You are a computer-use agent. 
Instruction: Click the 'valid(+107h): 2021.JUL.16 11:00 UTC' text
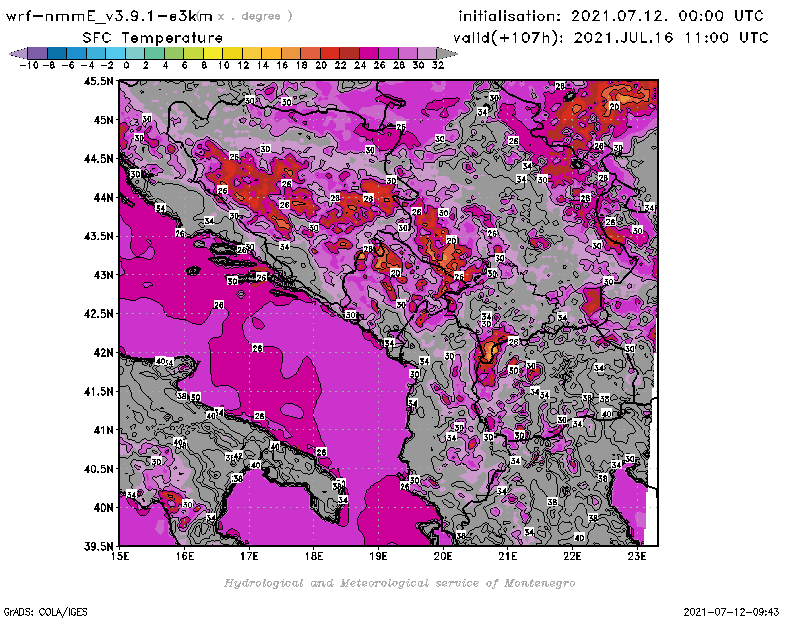coord(611,38)
